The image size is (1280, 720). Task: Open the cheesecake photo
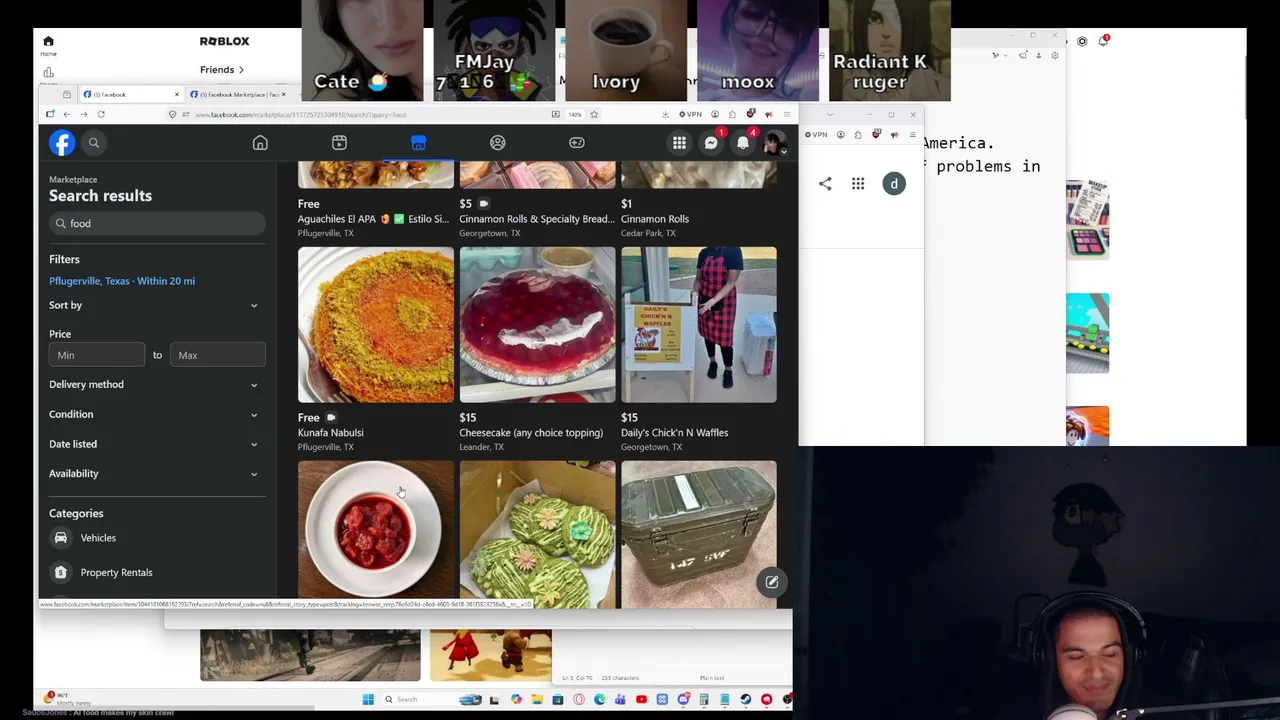click(537, 325)
